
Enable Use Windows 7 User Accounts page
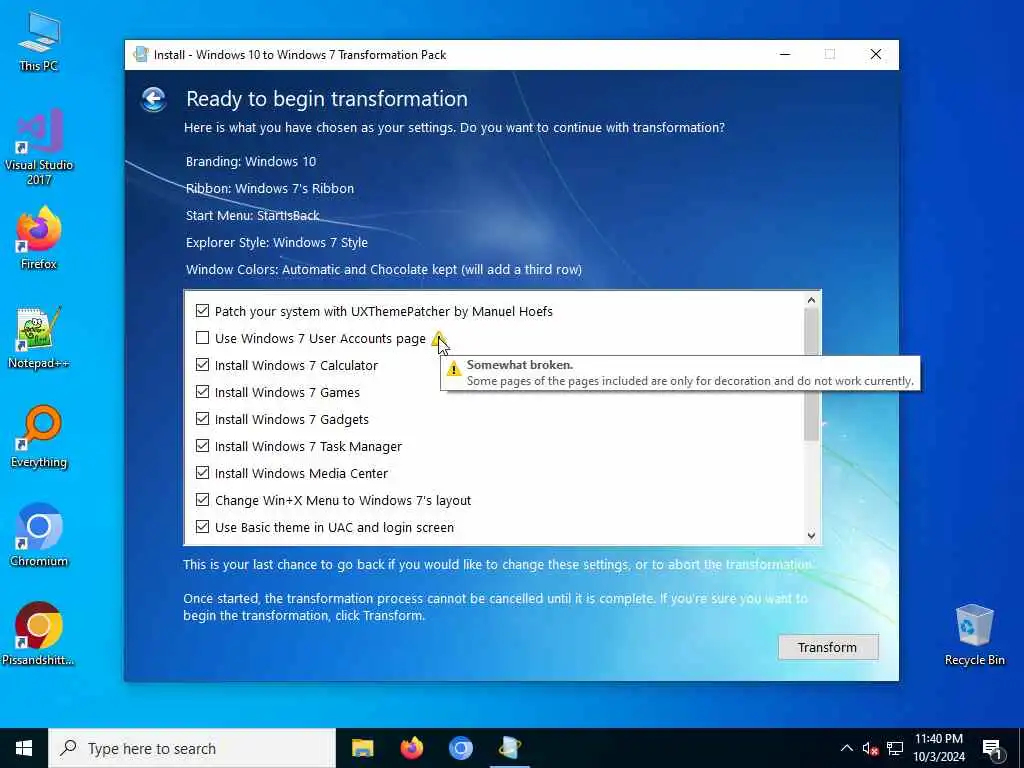pos(202,338)
